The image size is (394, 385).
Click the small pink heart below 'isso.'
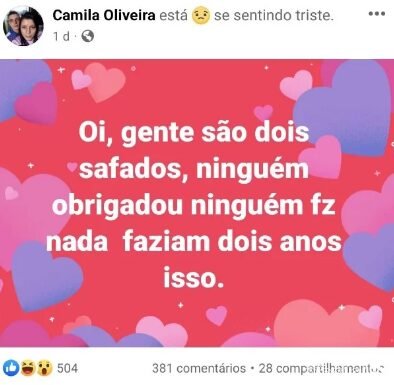217,315
